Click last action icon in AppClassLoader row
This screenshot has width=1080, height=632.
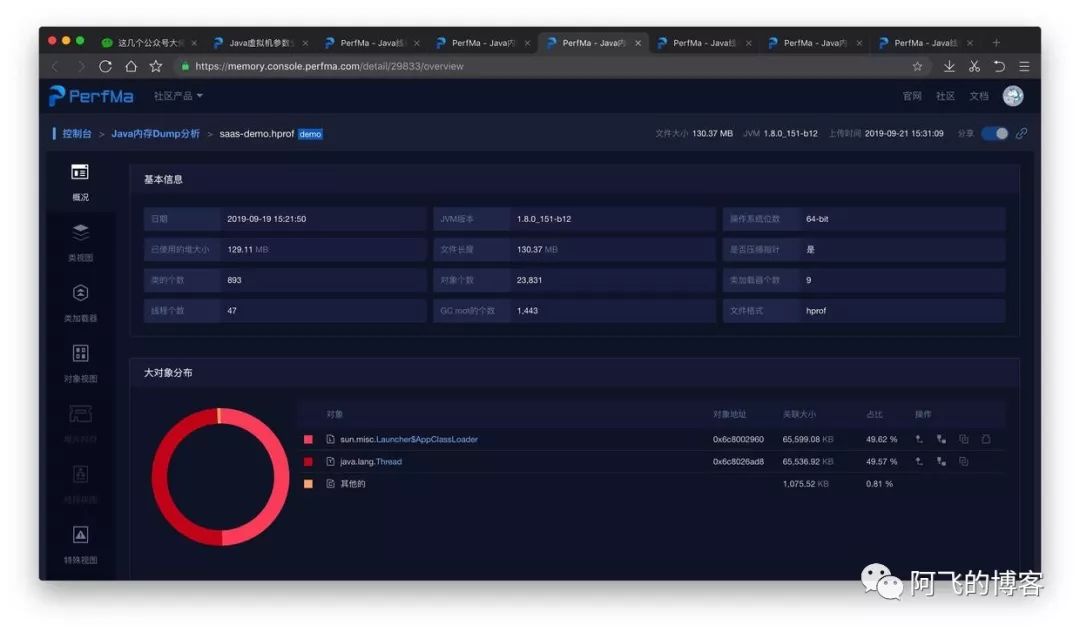click(986, 439)
